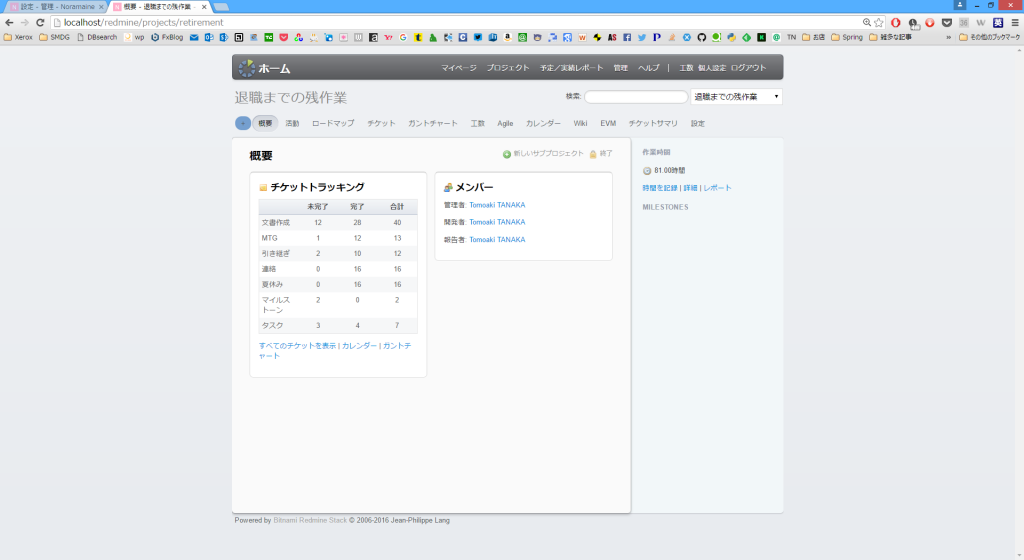
Task: Click the blue plus button beside 概要 tab
Action: pyautogui.click(x=243, y=123)
